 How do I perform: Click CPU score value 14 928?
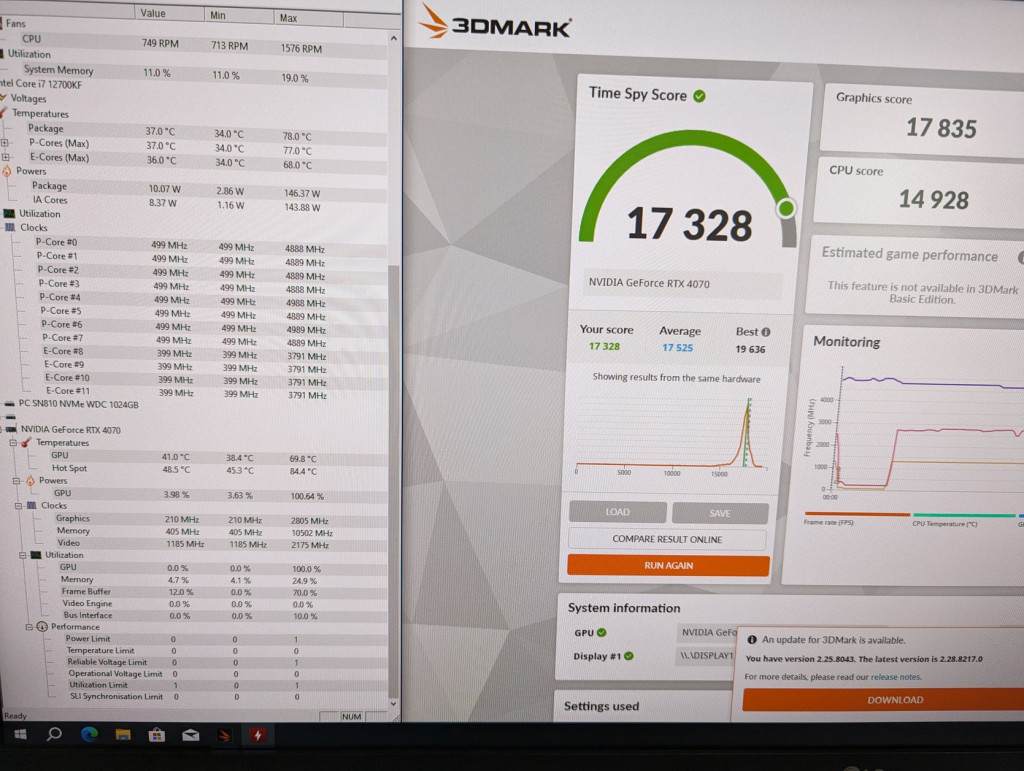point(933,199)
